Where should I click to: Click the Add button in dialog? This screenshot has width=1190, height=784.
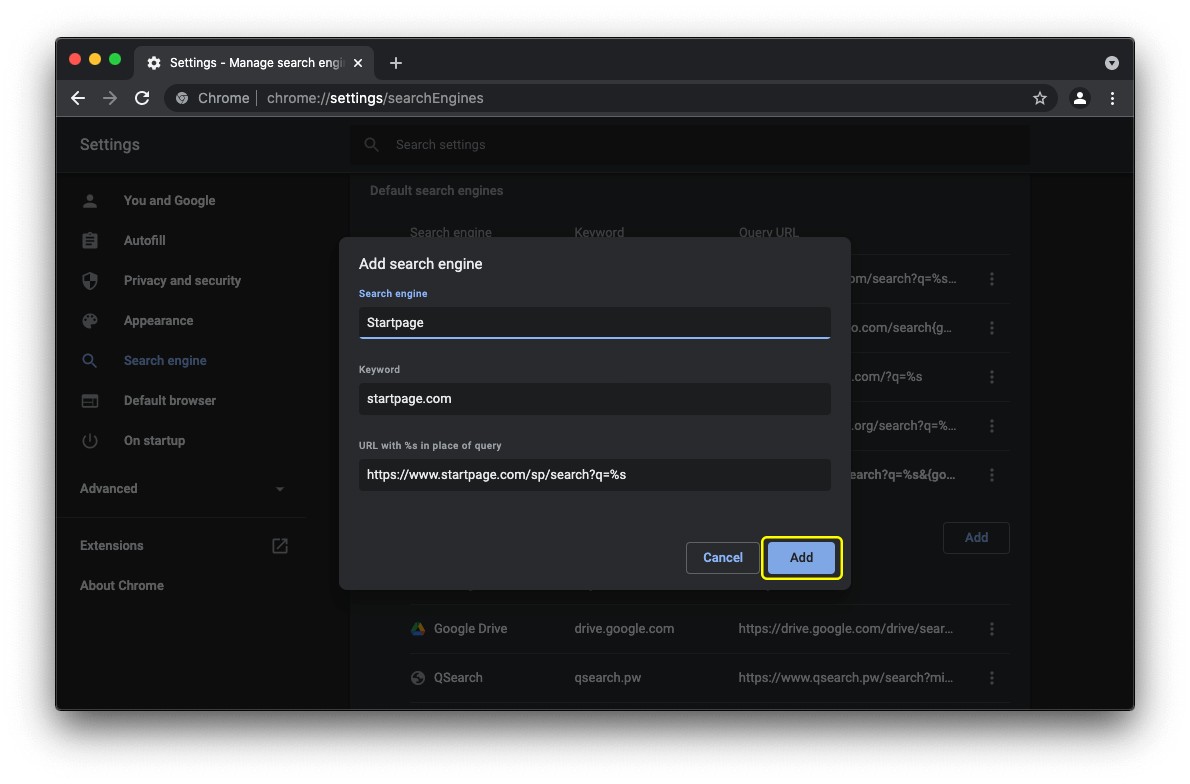801,558
